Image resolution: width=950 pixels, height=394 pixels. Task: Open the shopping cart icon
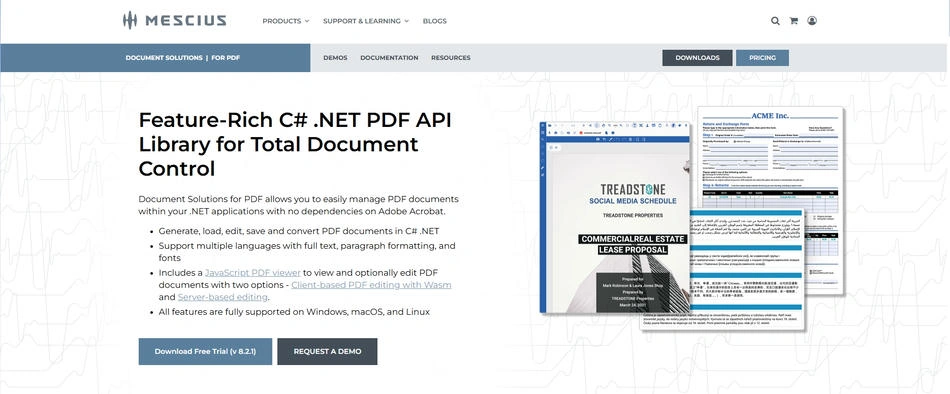[793, 21]
